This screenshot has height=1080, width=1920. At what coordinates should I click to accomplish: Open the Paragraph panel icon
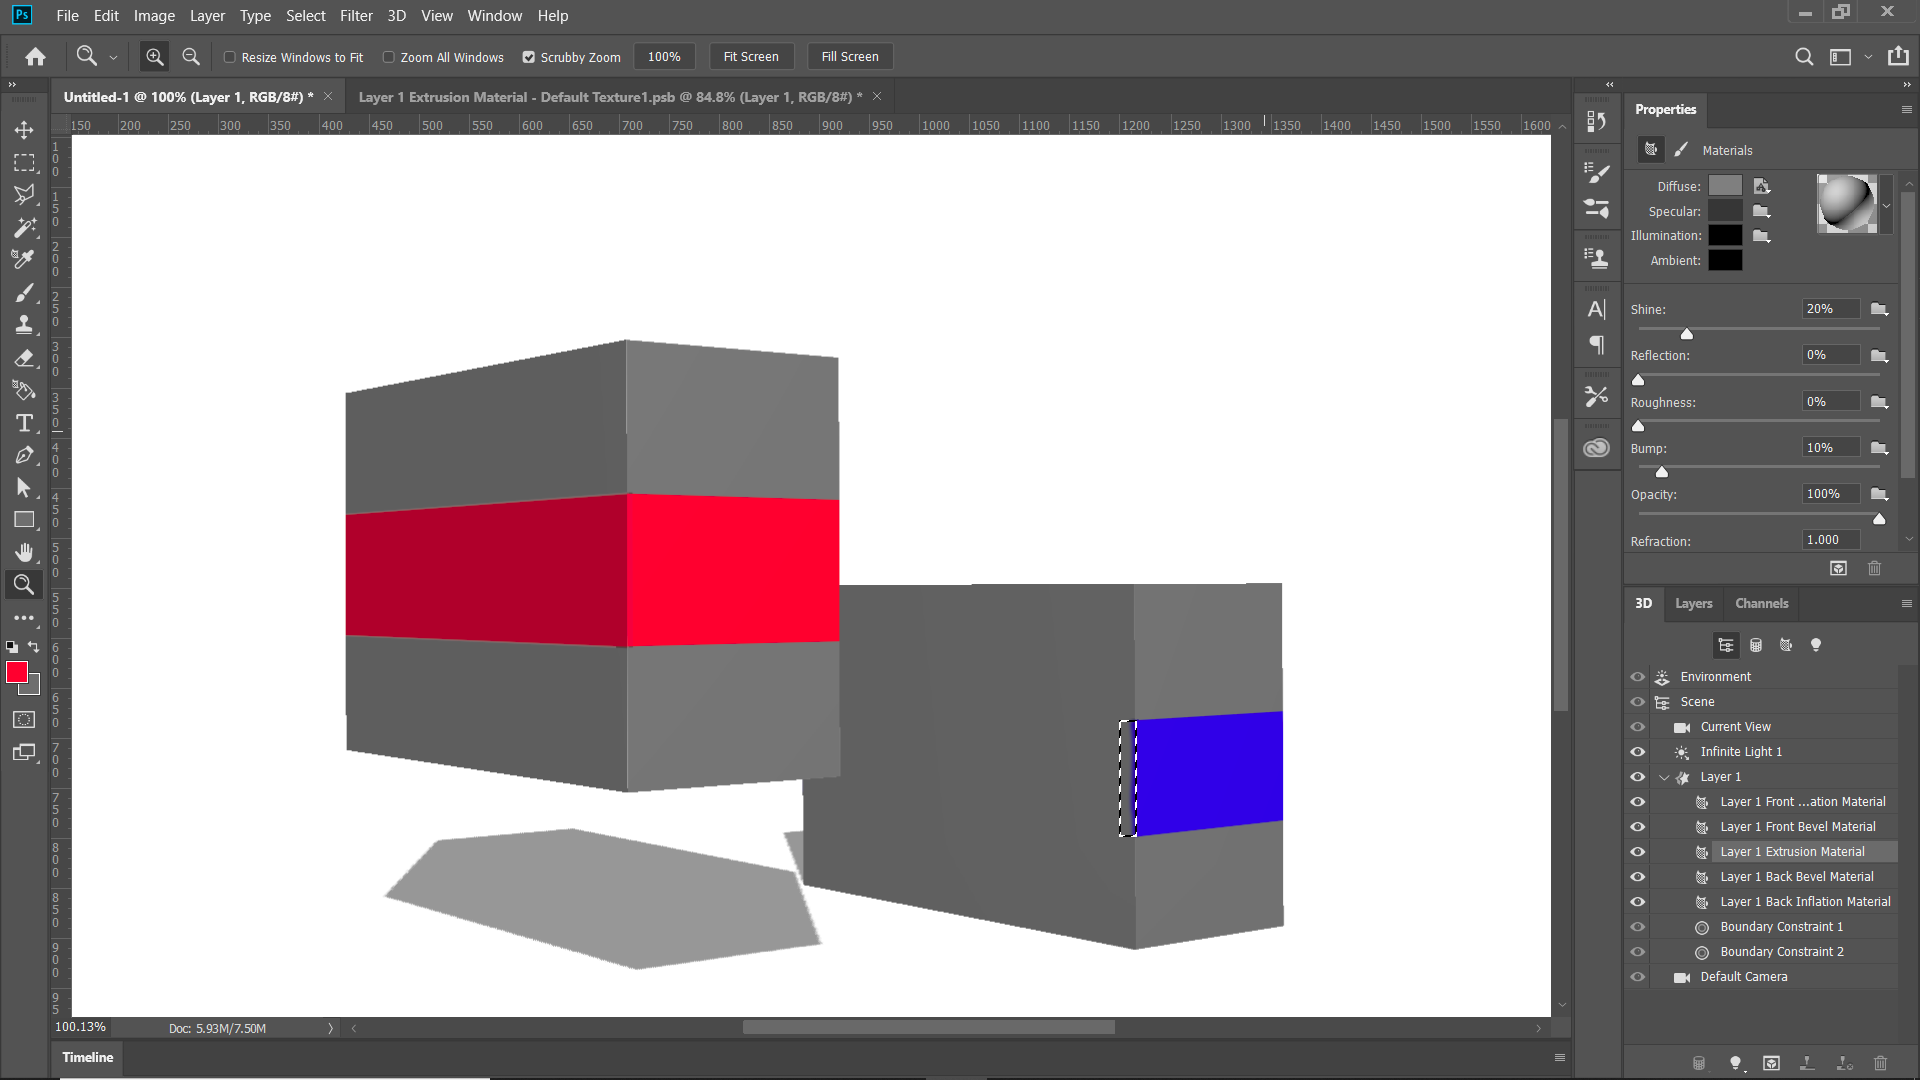tap(1596, 344)
